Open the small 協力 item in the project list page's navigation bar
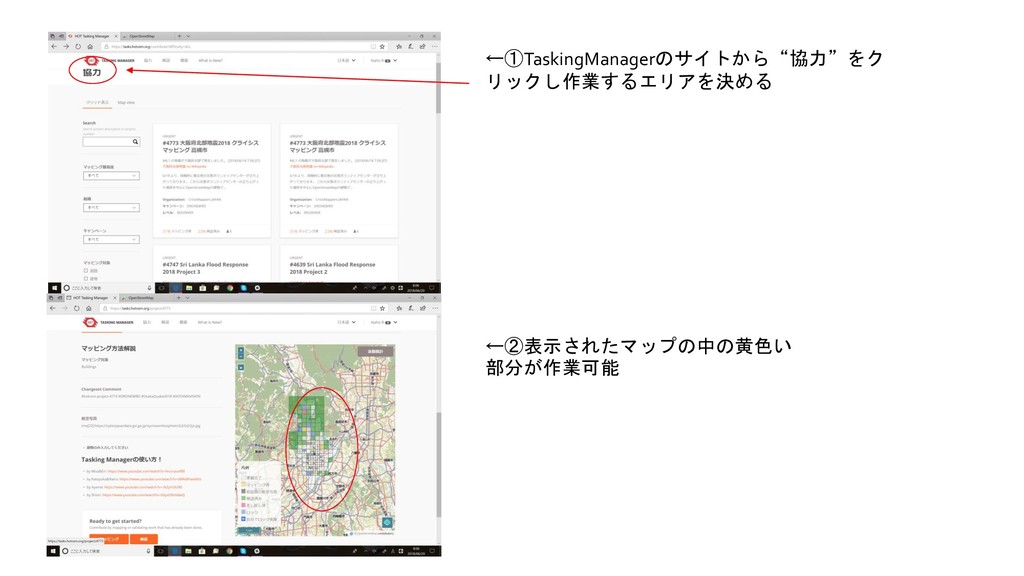1024x576 pixels. pyautogui.click(x=148, y=60)
